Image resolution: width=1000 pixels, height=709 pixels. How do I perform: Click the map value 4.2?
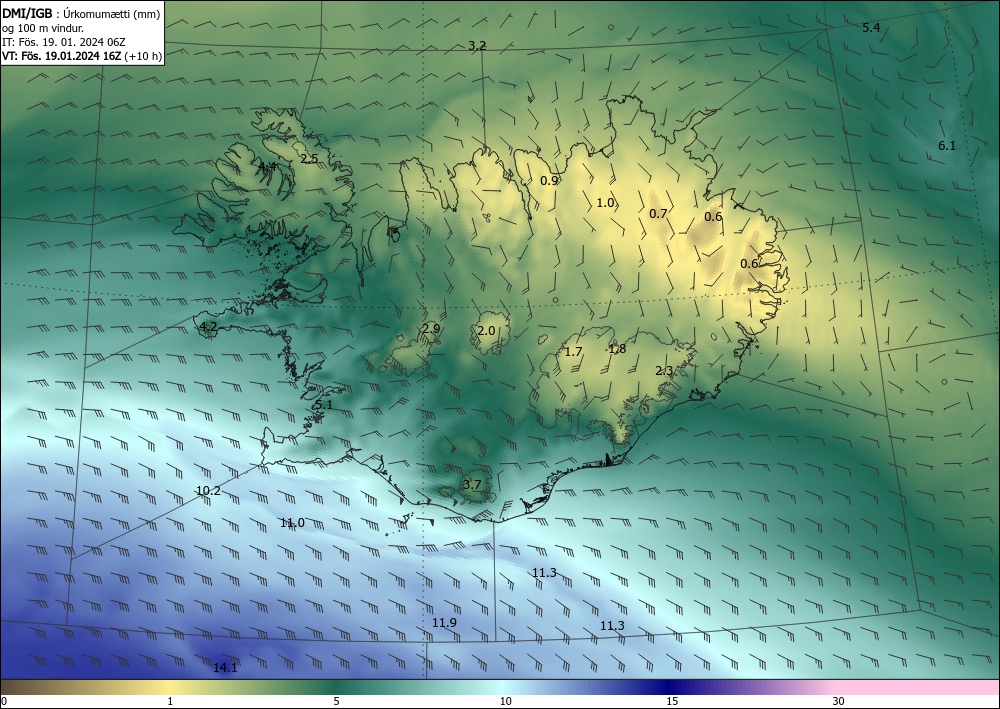pyautogui.click(x=209, y=327)
